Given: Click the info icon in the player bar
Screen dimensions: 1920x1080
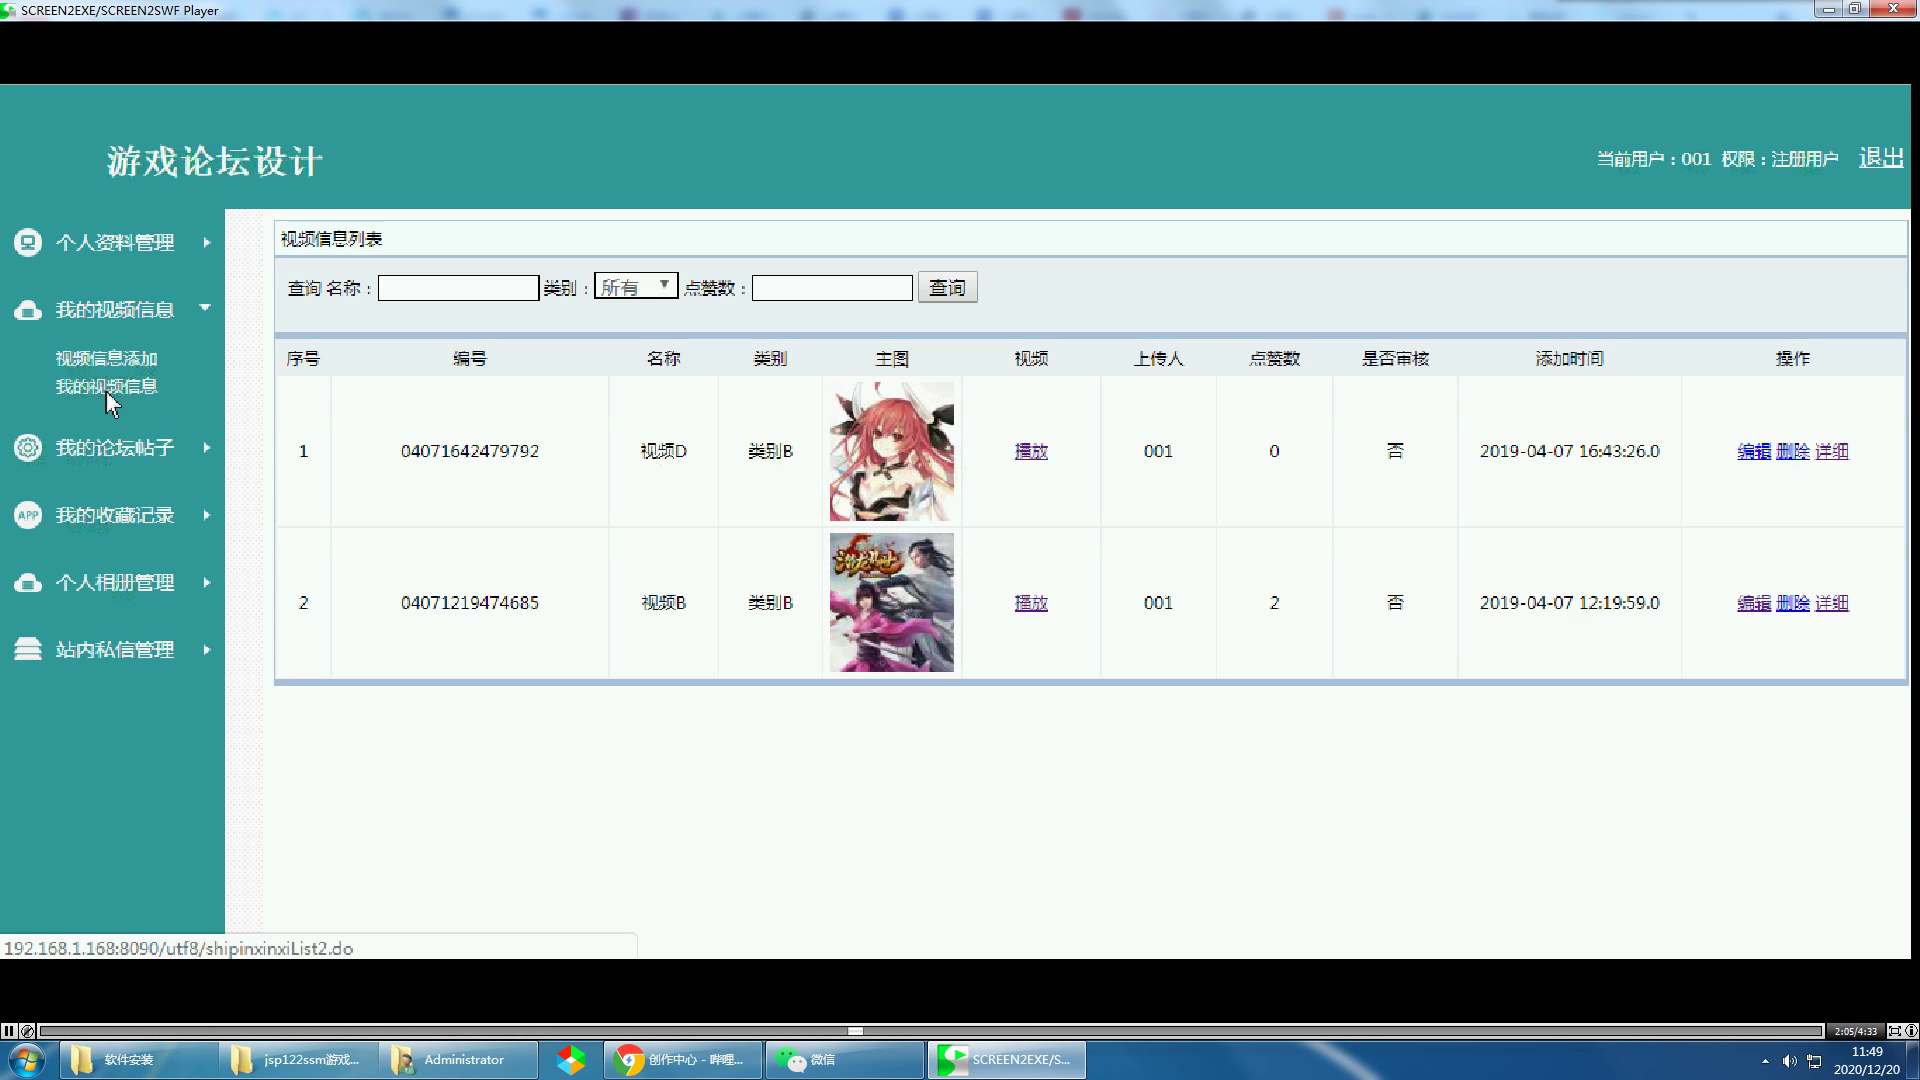Looking at the screenshot, I should [1911, 1031].
